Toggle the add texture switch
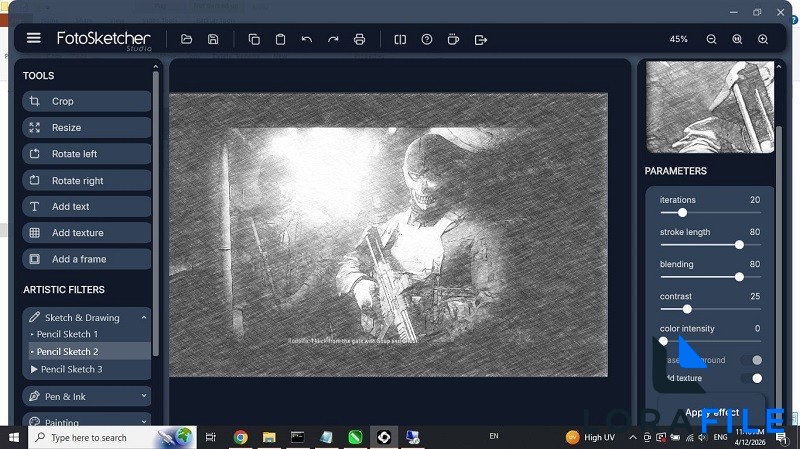This screenshot has width=800, height=449. (753, 378)
